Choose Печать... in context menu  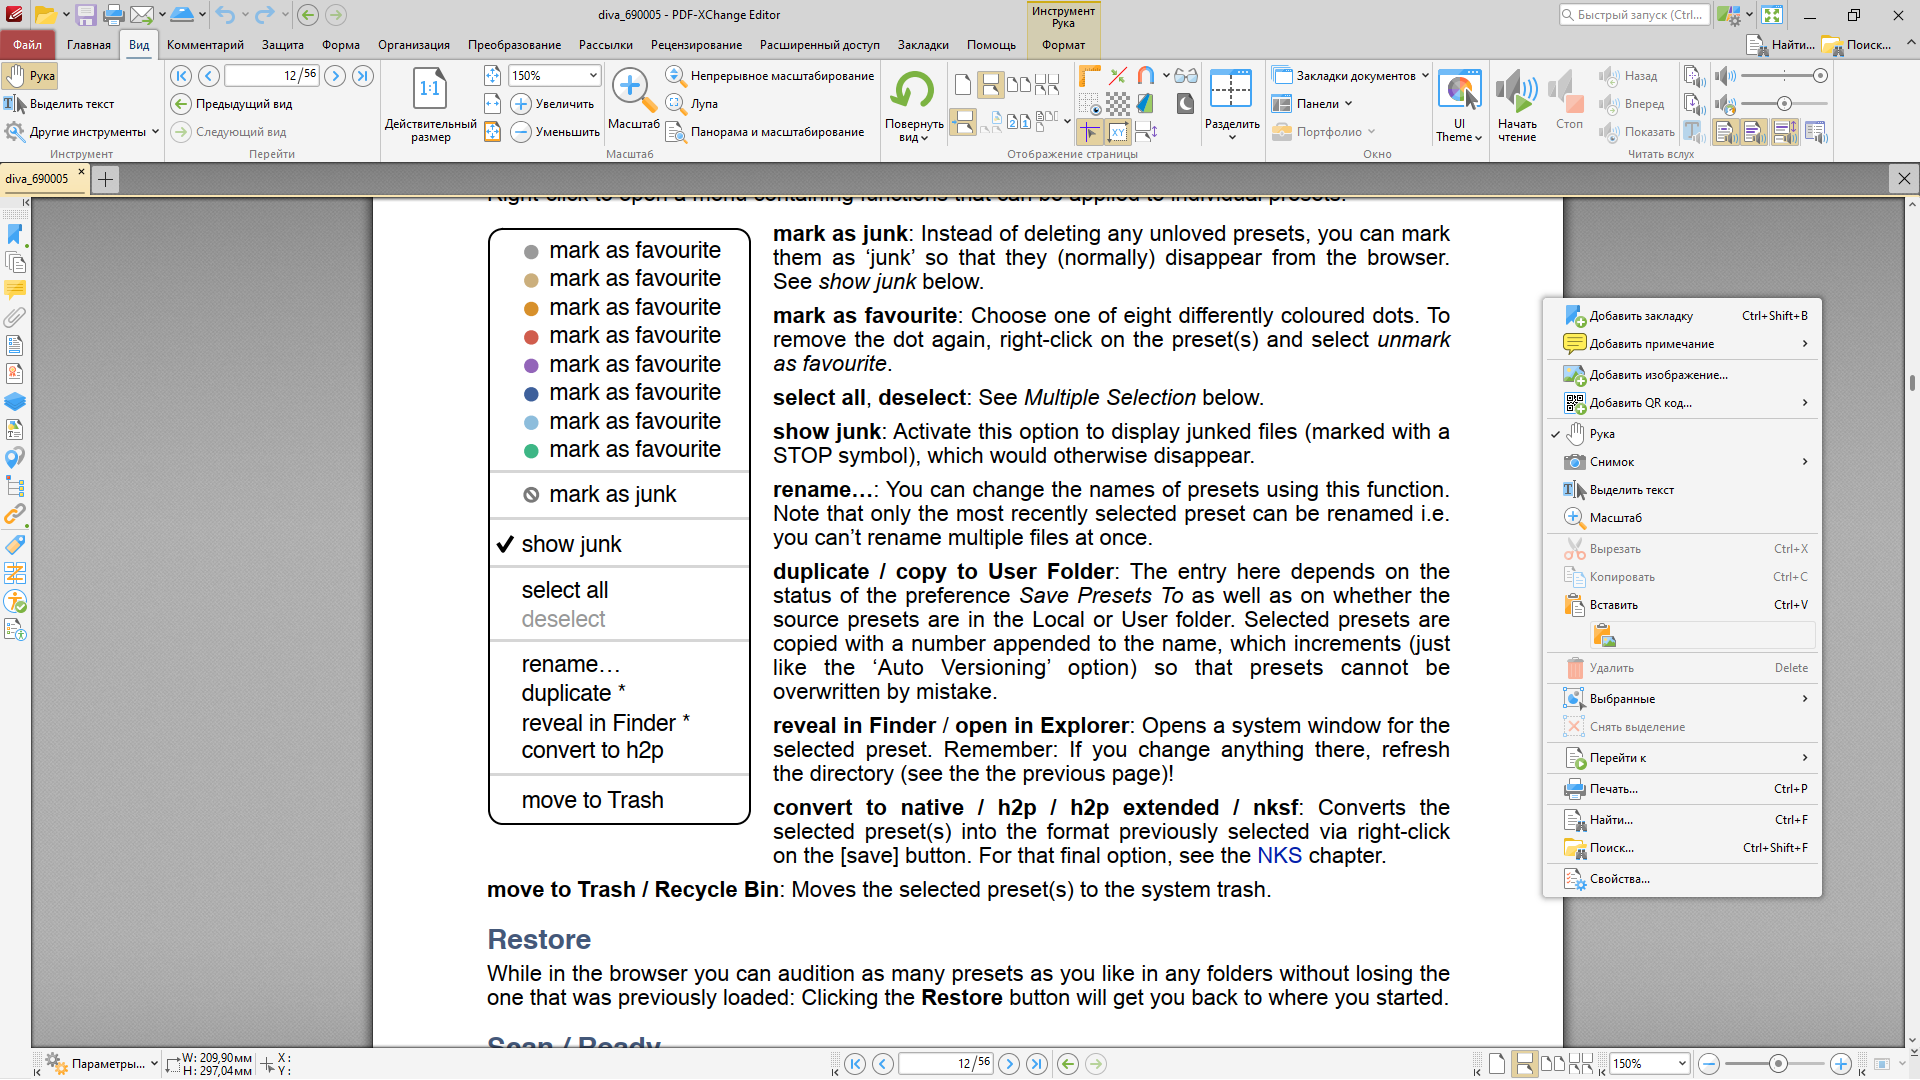point(1681,789)
